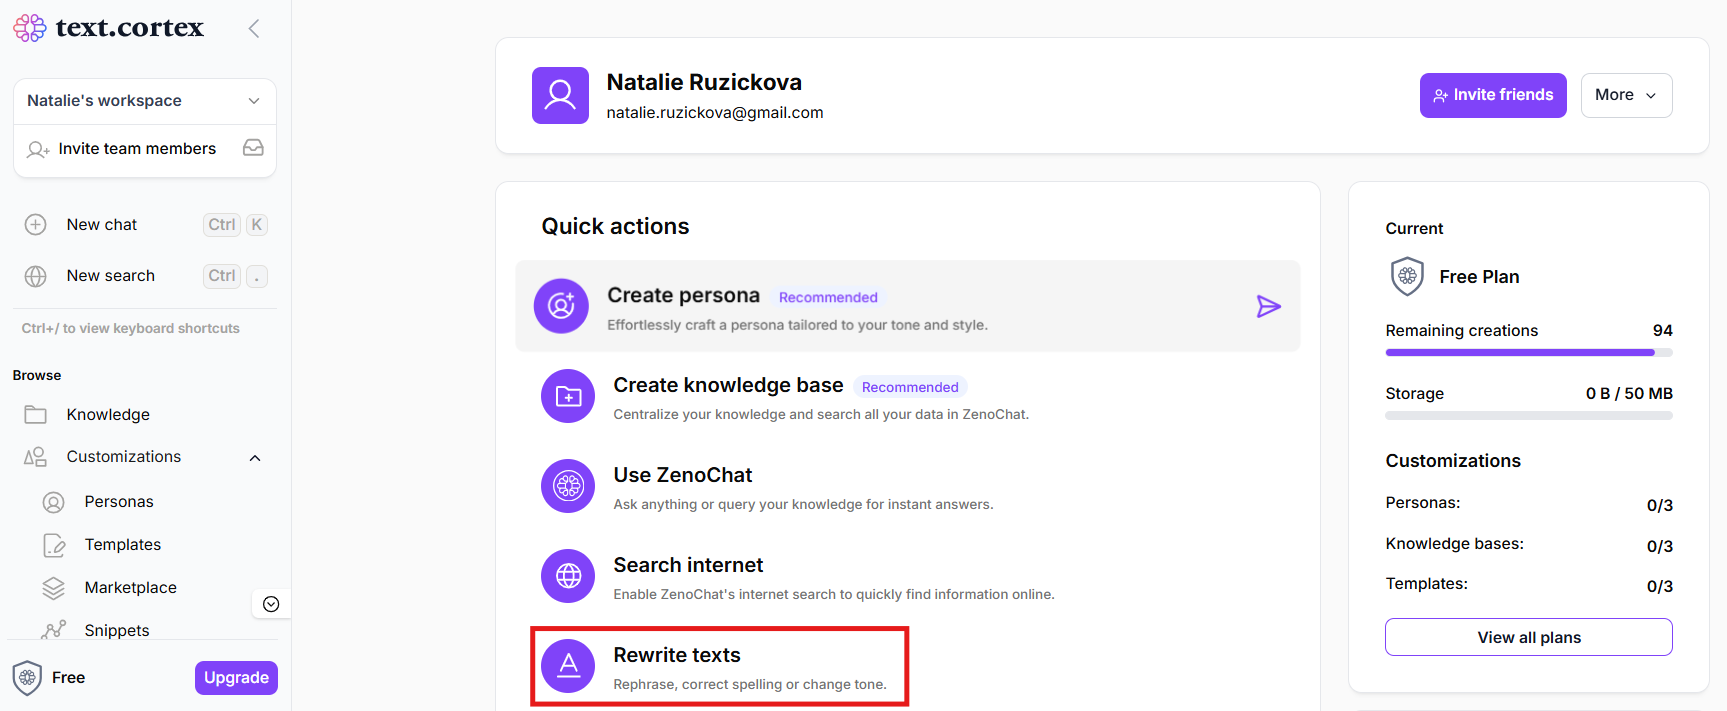Click the Upgrade button
Viewport: 1727px width, 711px height.
pyautogui.click(x=236, y=678)
